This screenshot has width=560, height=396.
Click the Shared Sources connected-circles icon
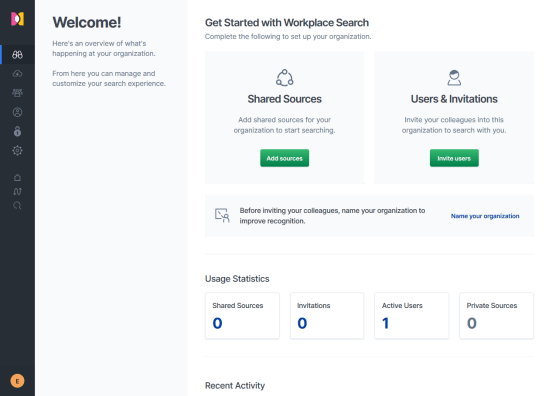pos(284,77)
